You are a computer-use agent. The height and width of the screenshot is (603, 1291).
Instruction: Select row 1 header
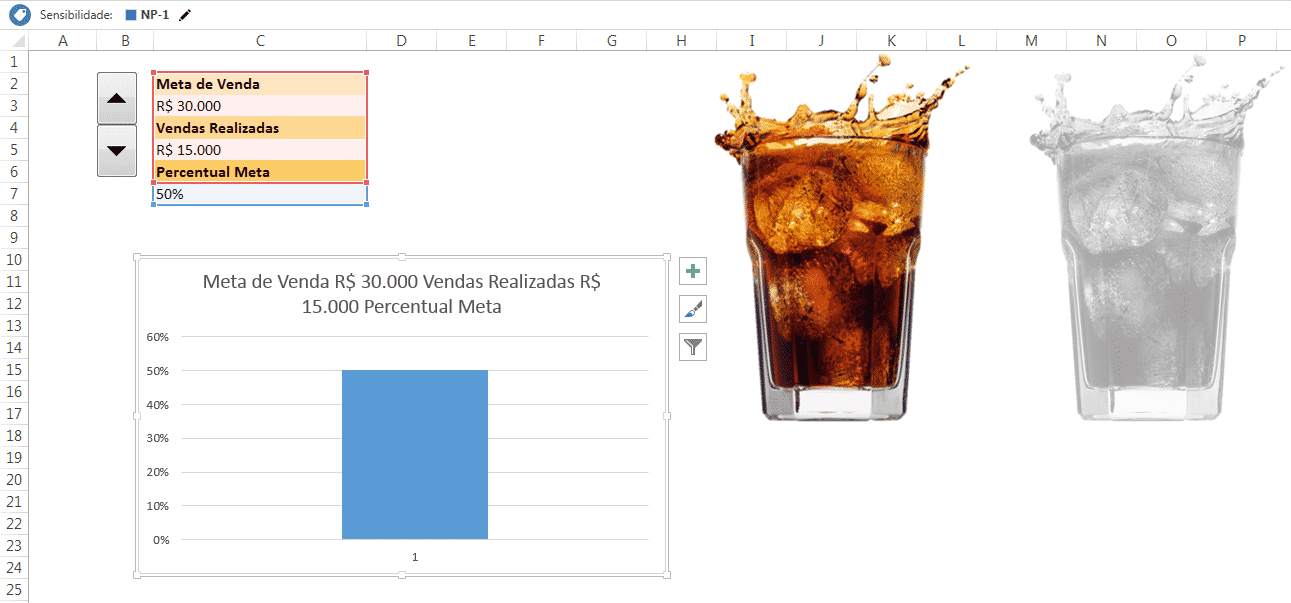coord(14,62)
